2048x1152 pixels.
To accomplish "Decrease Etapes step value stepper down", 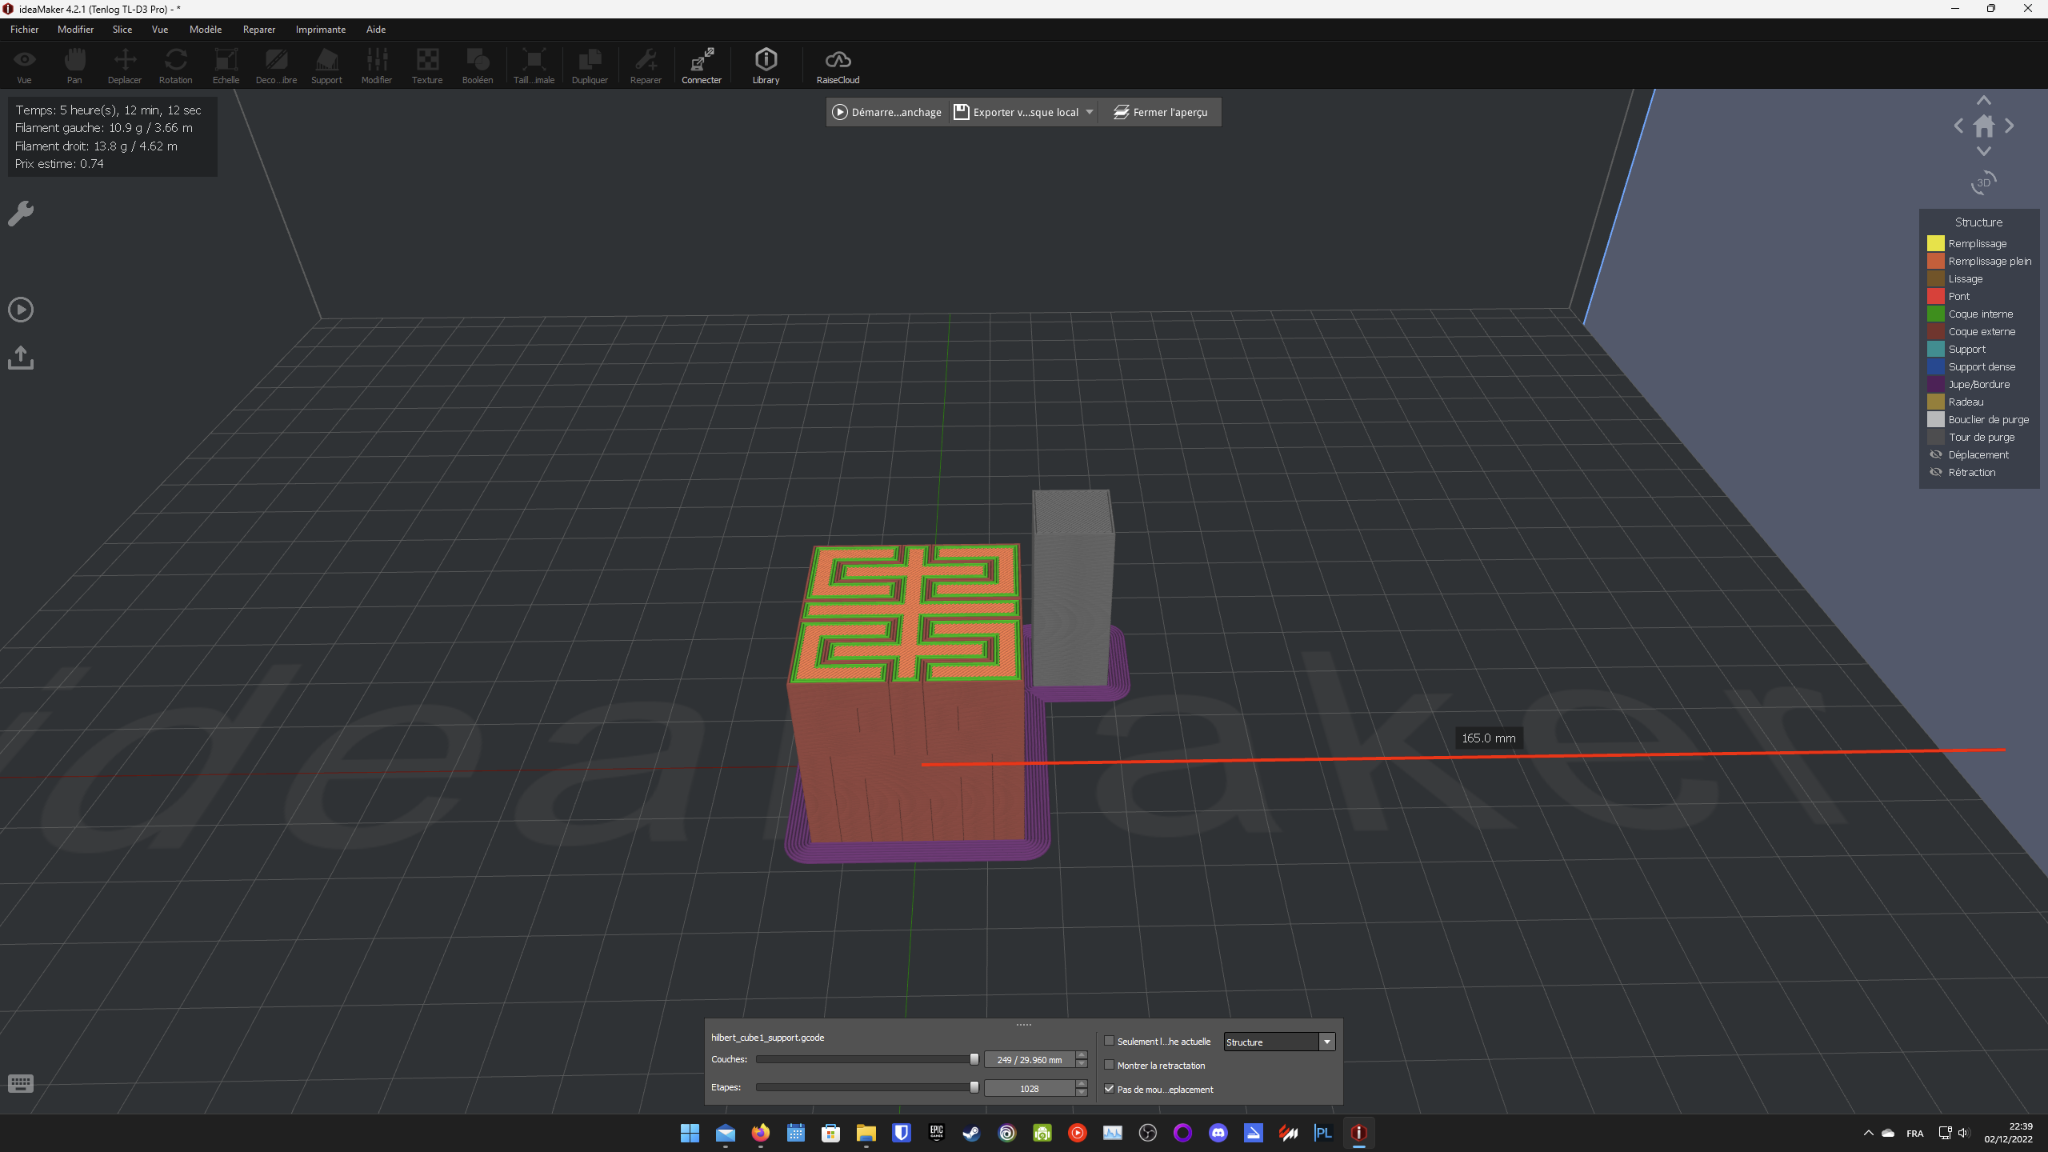I will pos(1081,1093).
